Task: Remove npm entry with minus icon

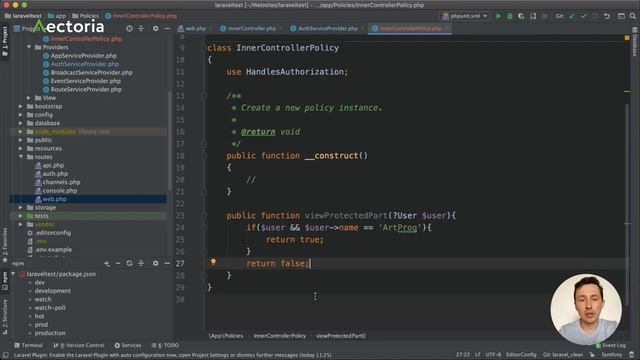Action: coord(118,264)
